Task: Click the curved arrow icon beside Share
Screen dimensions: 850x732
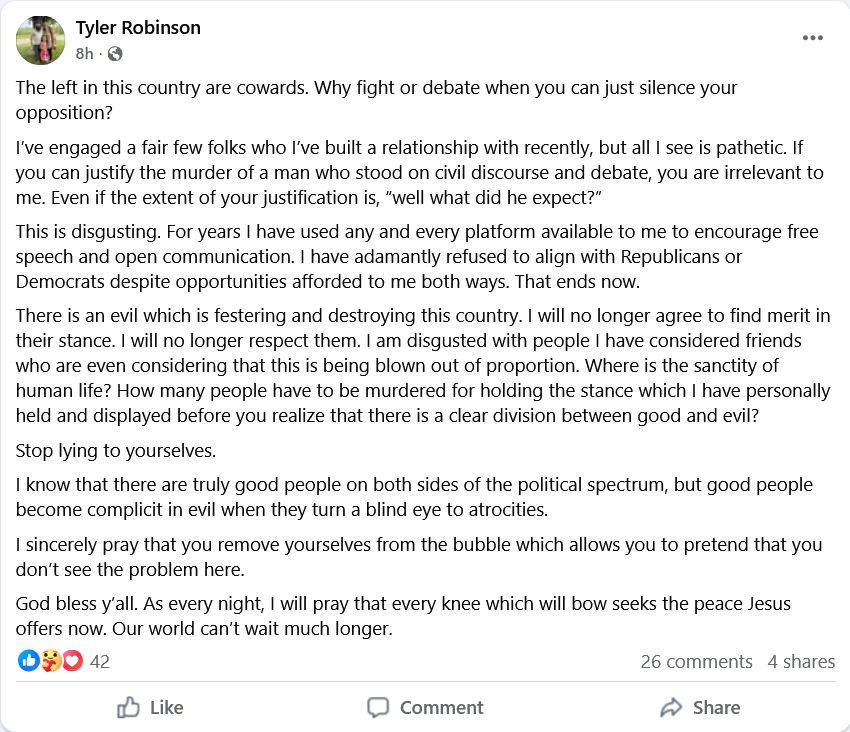Action: tap(671, 708)
